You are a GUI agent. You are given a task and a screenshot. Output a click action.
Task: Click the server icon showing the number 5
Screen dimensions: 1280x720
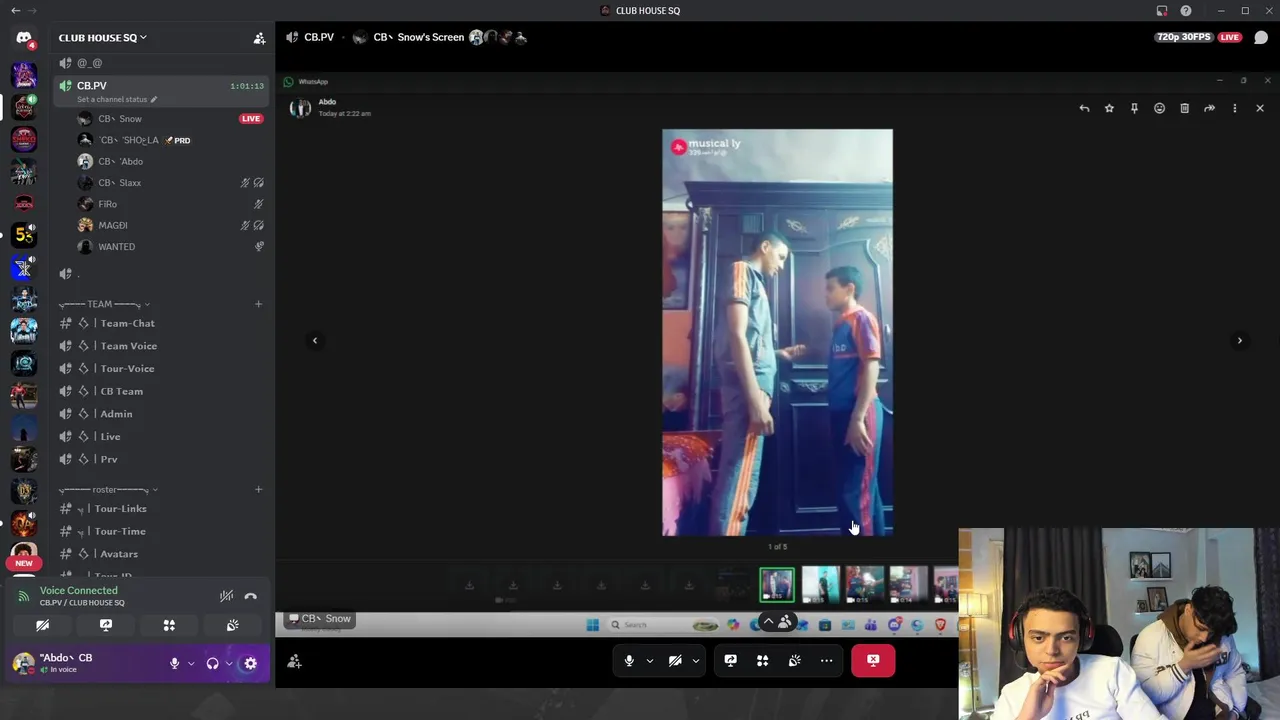24,235
